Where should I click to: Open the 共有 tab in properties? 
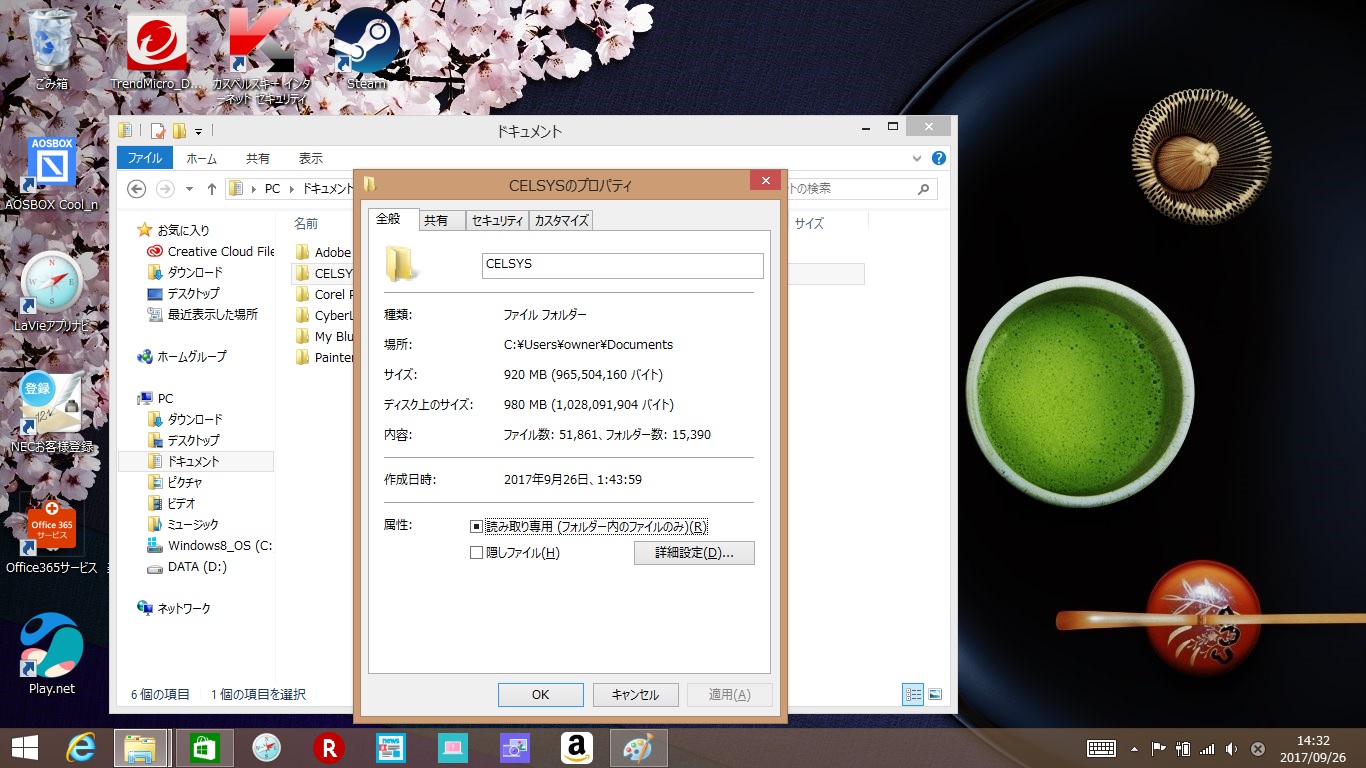(436, 221)
